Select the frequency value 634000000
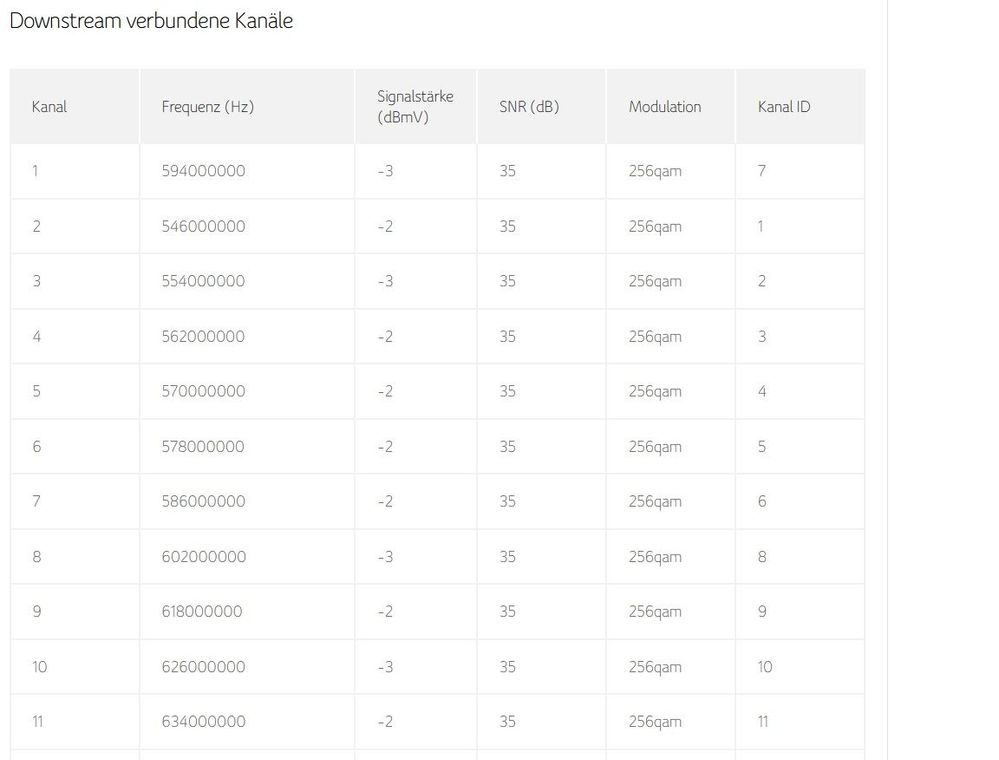 click(203, 722)
